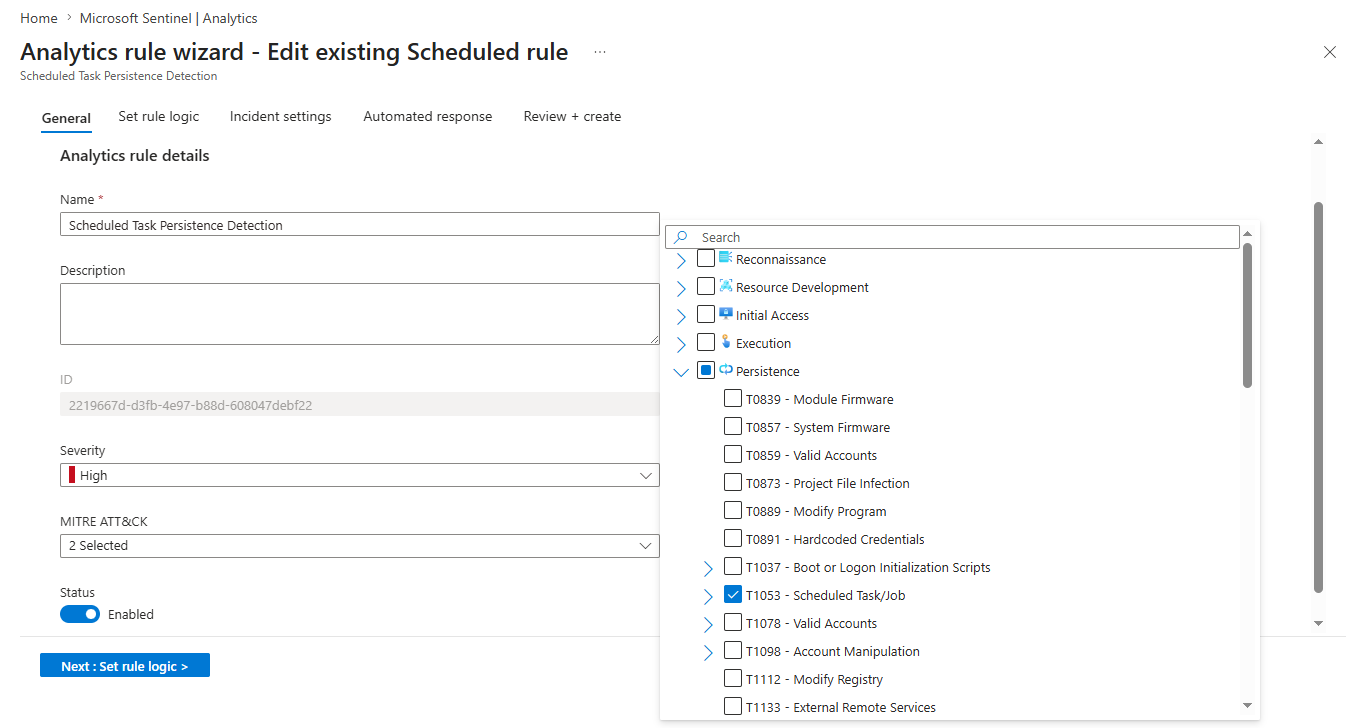The width and height of the screenshot is (1366, 728).
Task: Go to Home breadcrumb link
Action: coord(39,18)
